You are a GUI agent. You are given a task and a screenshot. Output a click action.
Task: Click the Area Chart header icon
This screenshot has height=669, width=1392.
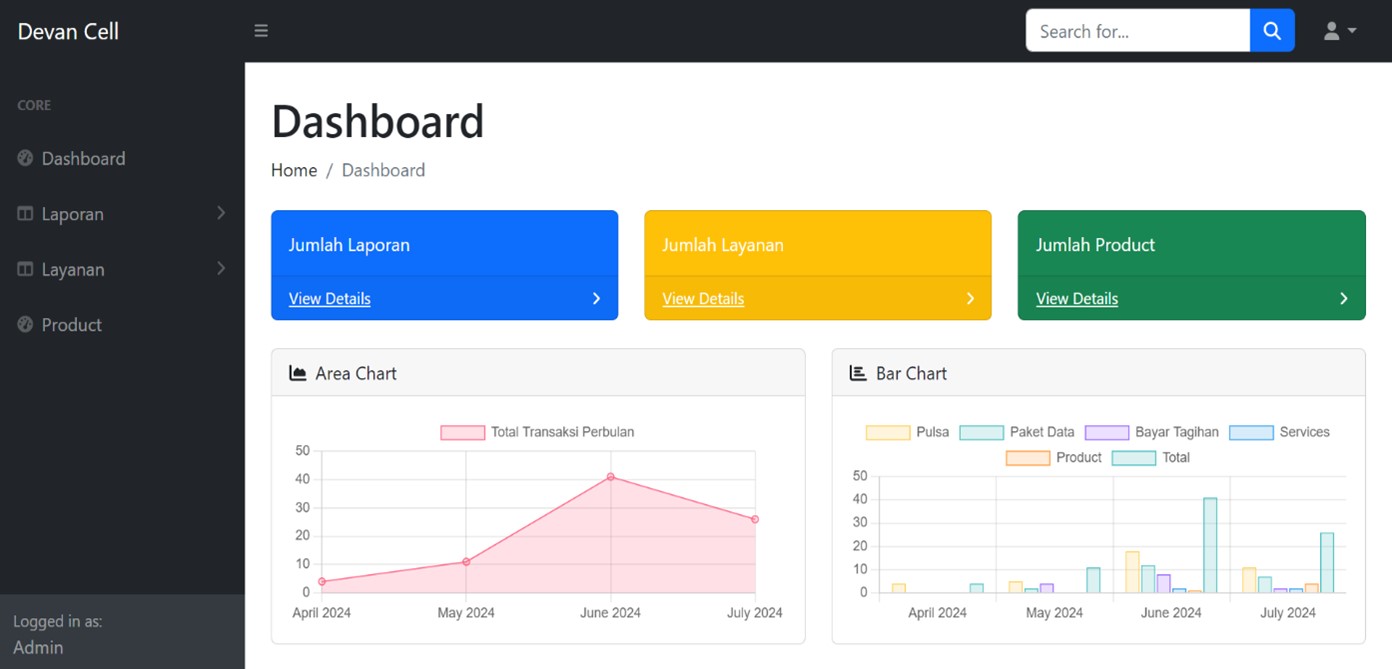[298, 373]
